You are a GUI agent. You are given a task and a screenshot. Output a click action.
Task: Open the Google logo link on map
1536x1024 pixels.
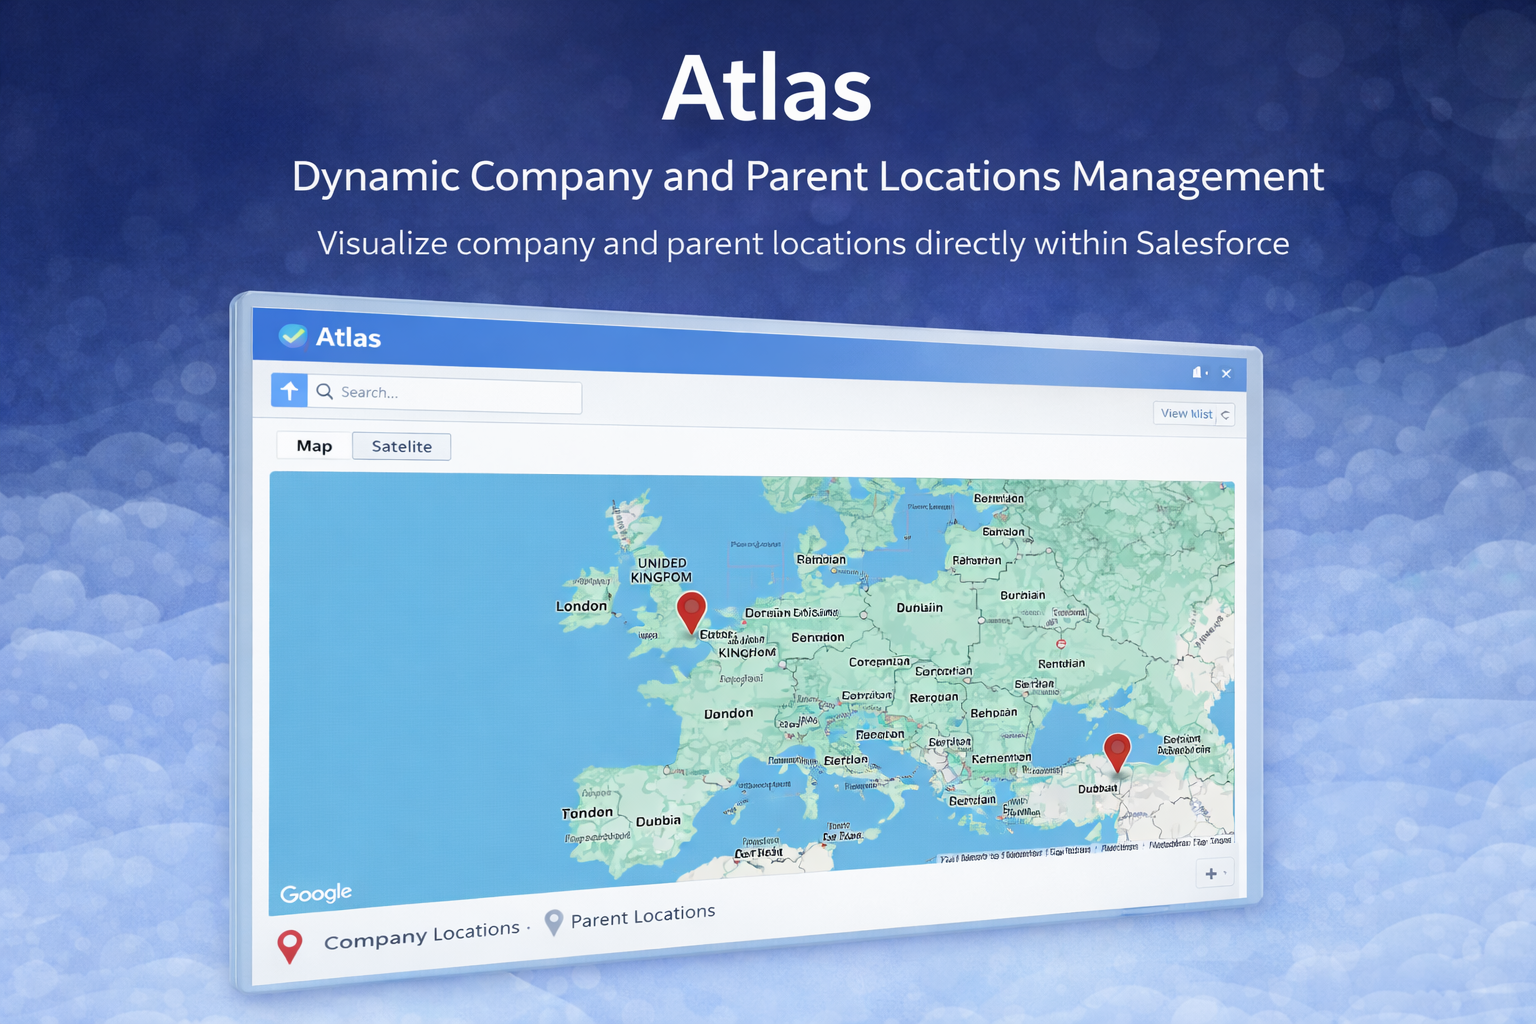tap(316, 893)
